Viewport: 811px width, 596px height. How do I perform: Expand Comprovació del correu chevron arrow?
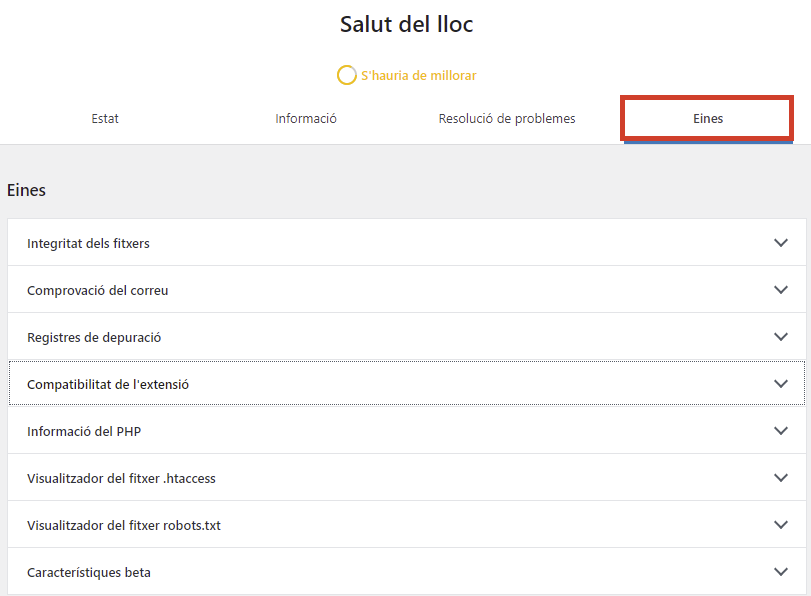coord(780,290)
